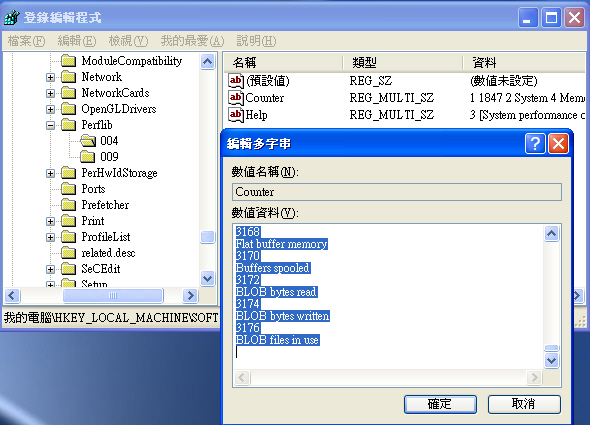
Task: Expand the PerHwIdStorage tree node
Action: (x=50, y=173)
